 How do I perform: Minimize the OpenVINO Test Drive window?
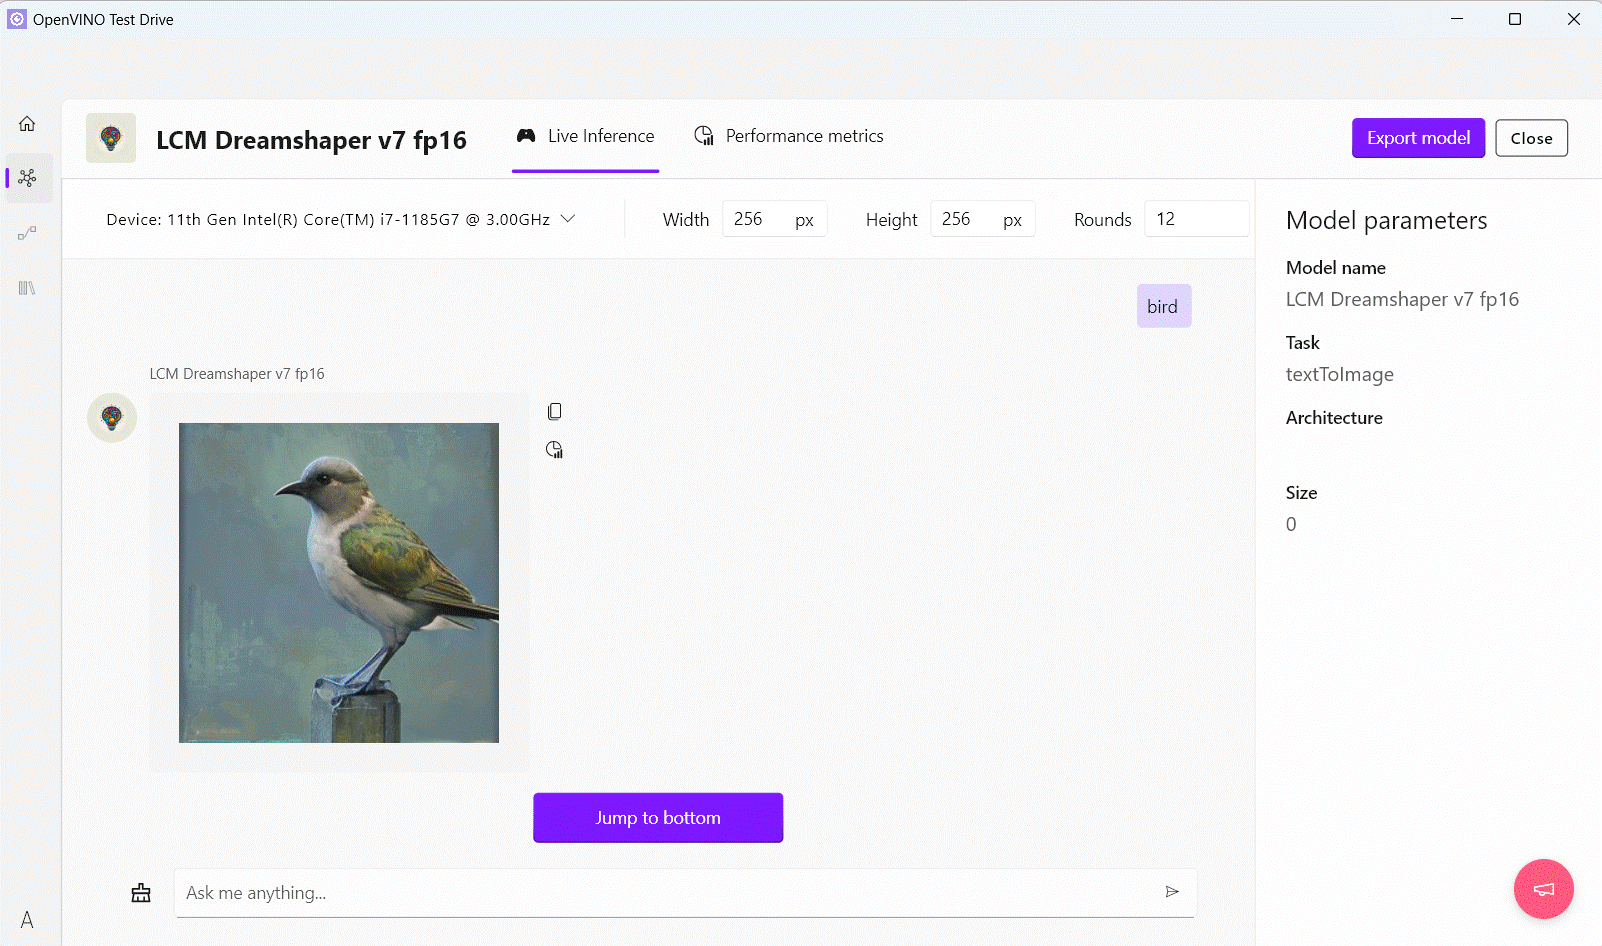click(x=1457, y=19)
